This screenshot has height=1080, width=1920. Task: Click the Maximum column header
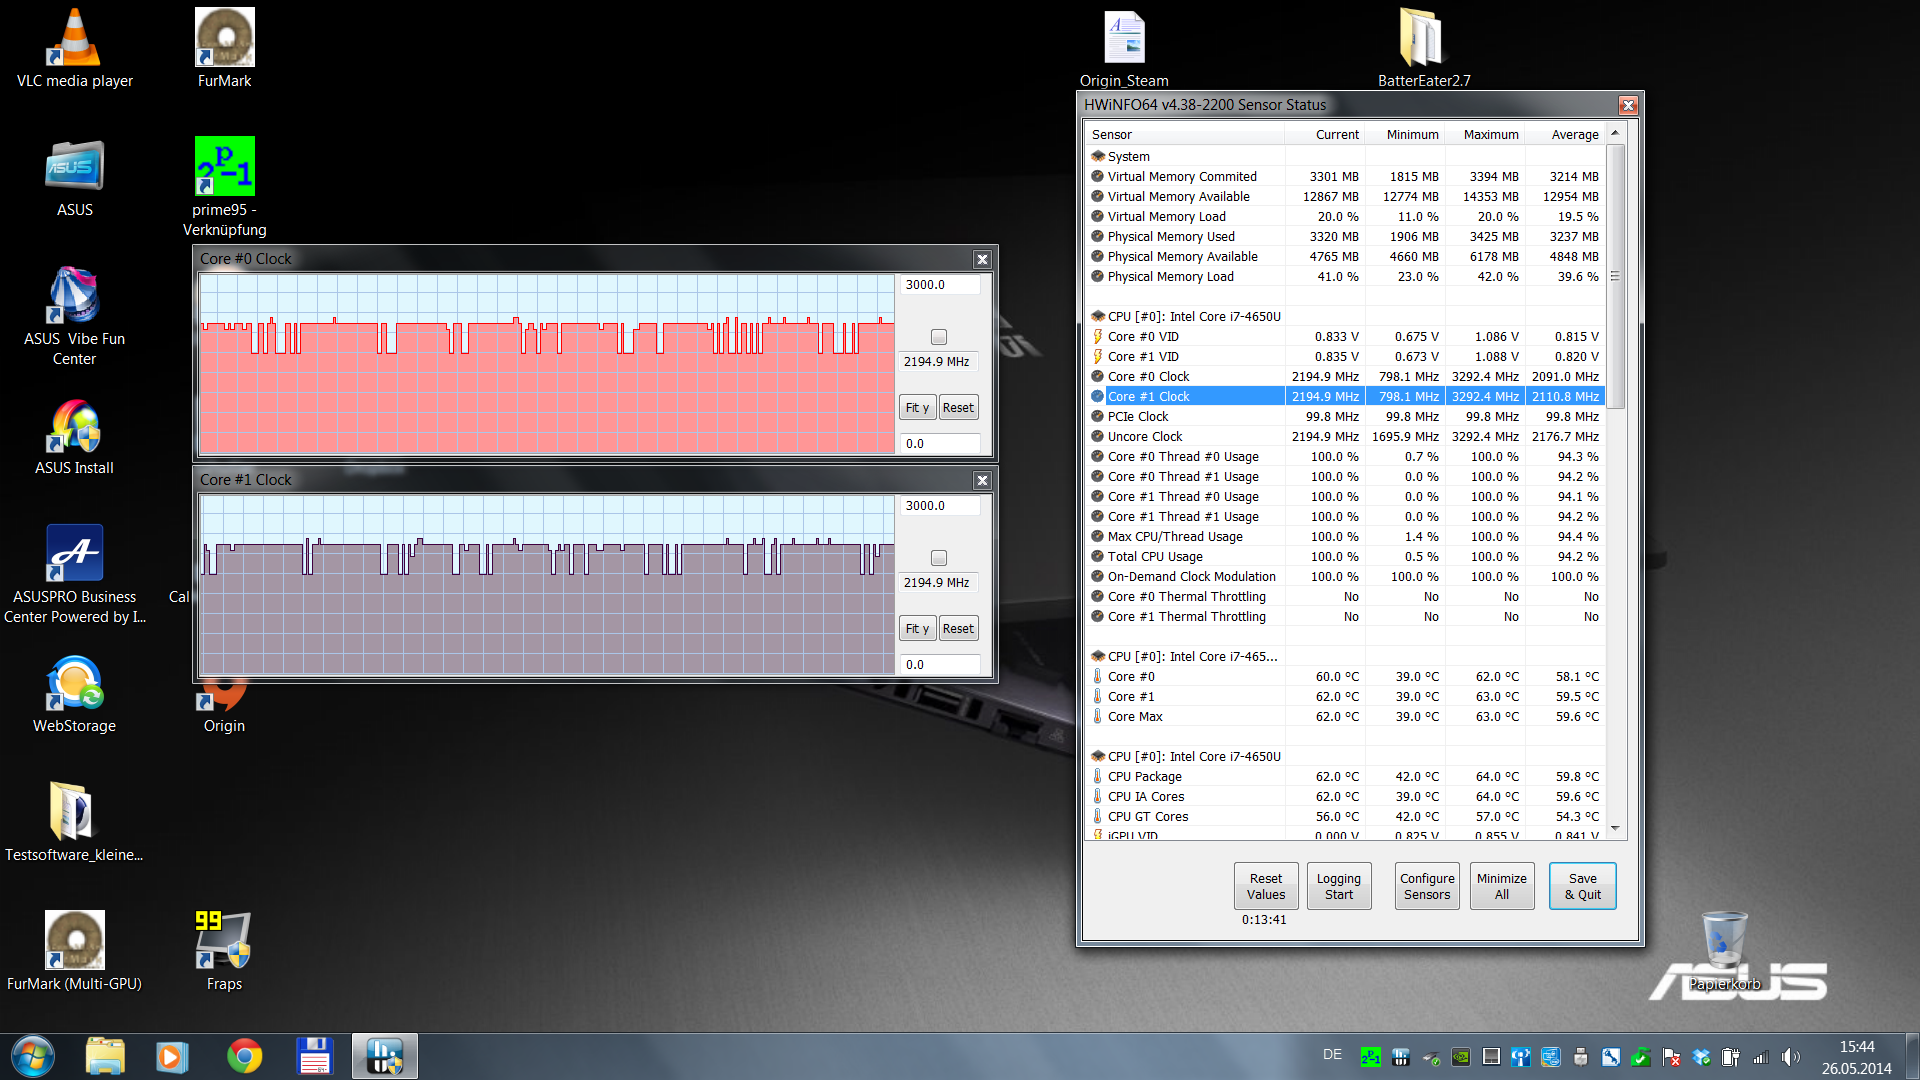(x=1490, y=134)
